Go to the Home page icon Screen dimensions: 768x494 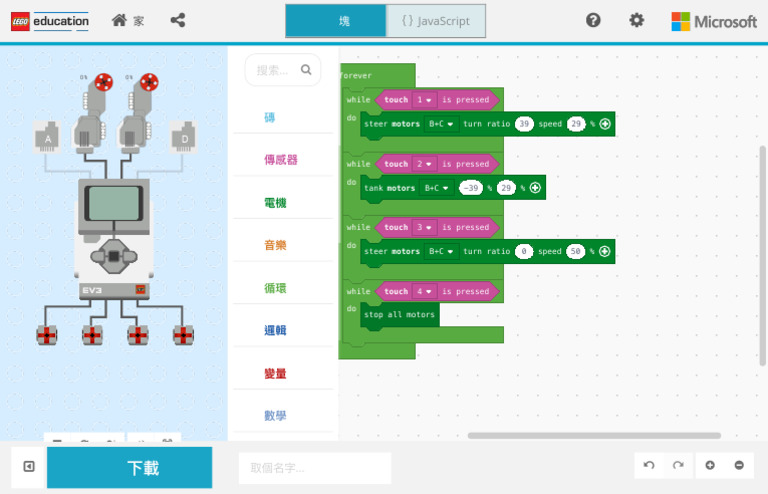click(x=119, y=21)
